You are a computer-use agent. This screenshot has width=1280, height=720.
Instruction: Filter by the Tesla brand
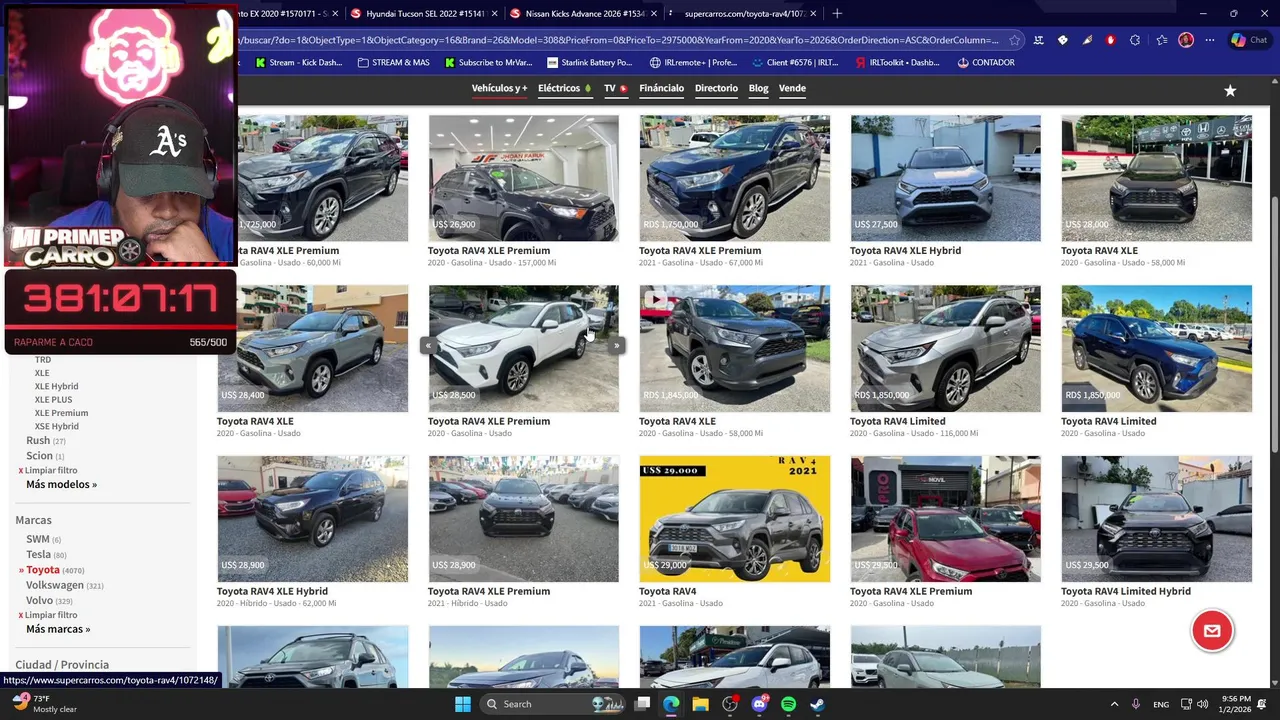tap(38, 554)
